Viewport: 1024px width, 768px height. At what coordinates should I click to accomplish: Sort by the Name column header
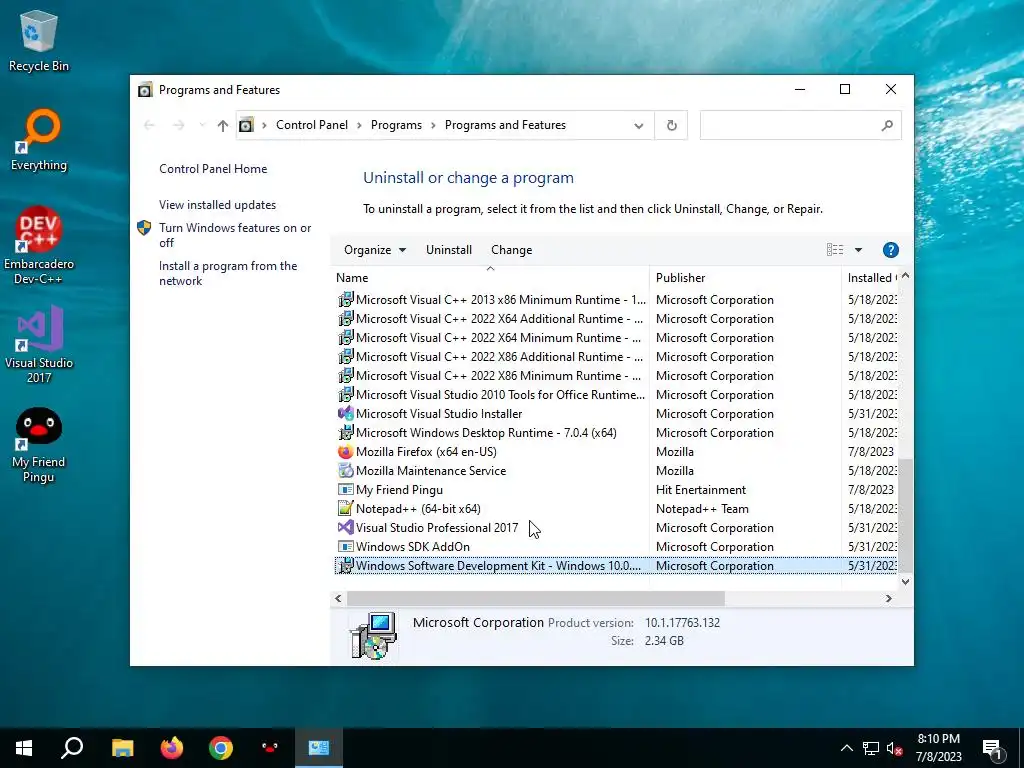pyautogui.click(x=490, y=278)
